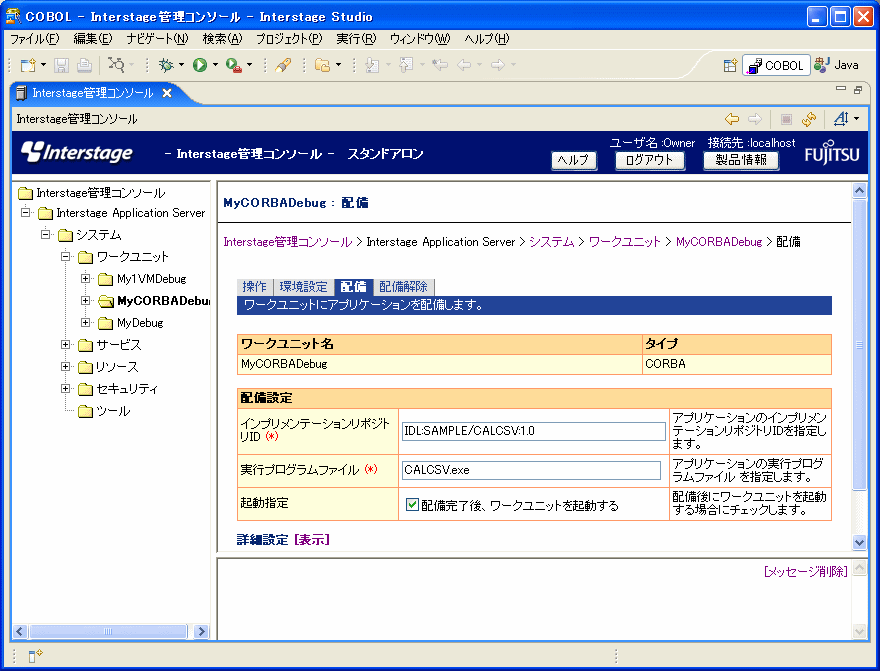Open the Debug dropdown arrow

coord(181,65)
